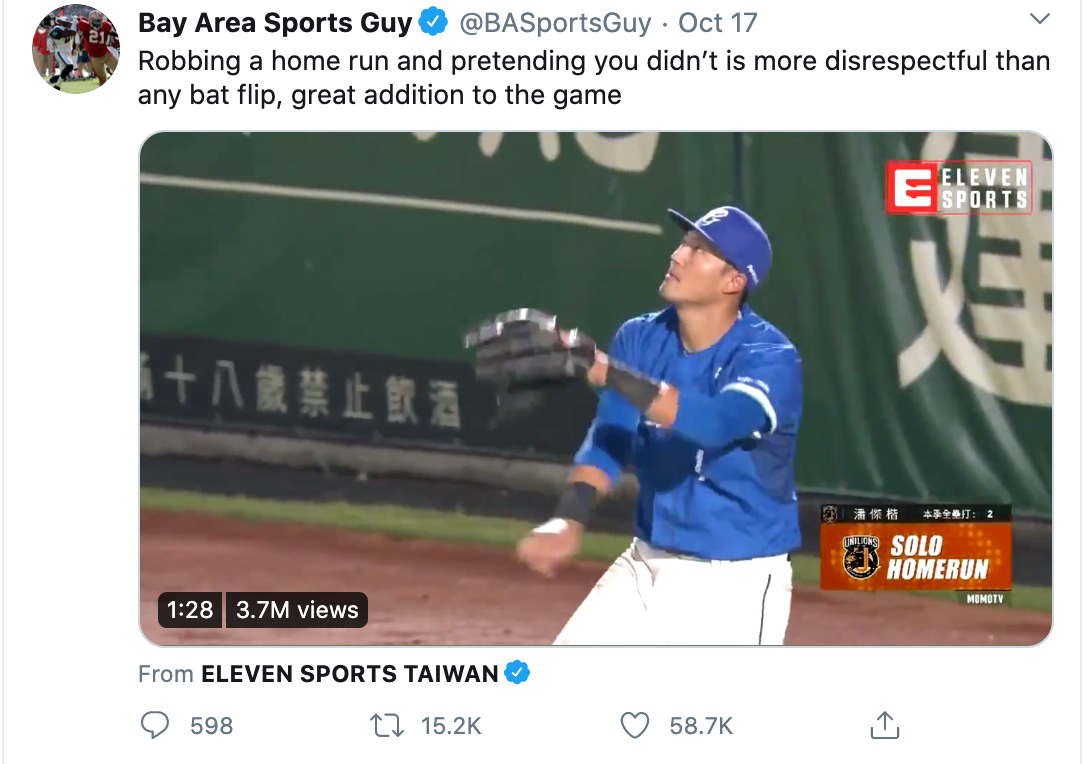Like the tweet with heart icon
This screenshot has height=764, width=1088.
(x=634, y=726)
